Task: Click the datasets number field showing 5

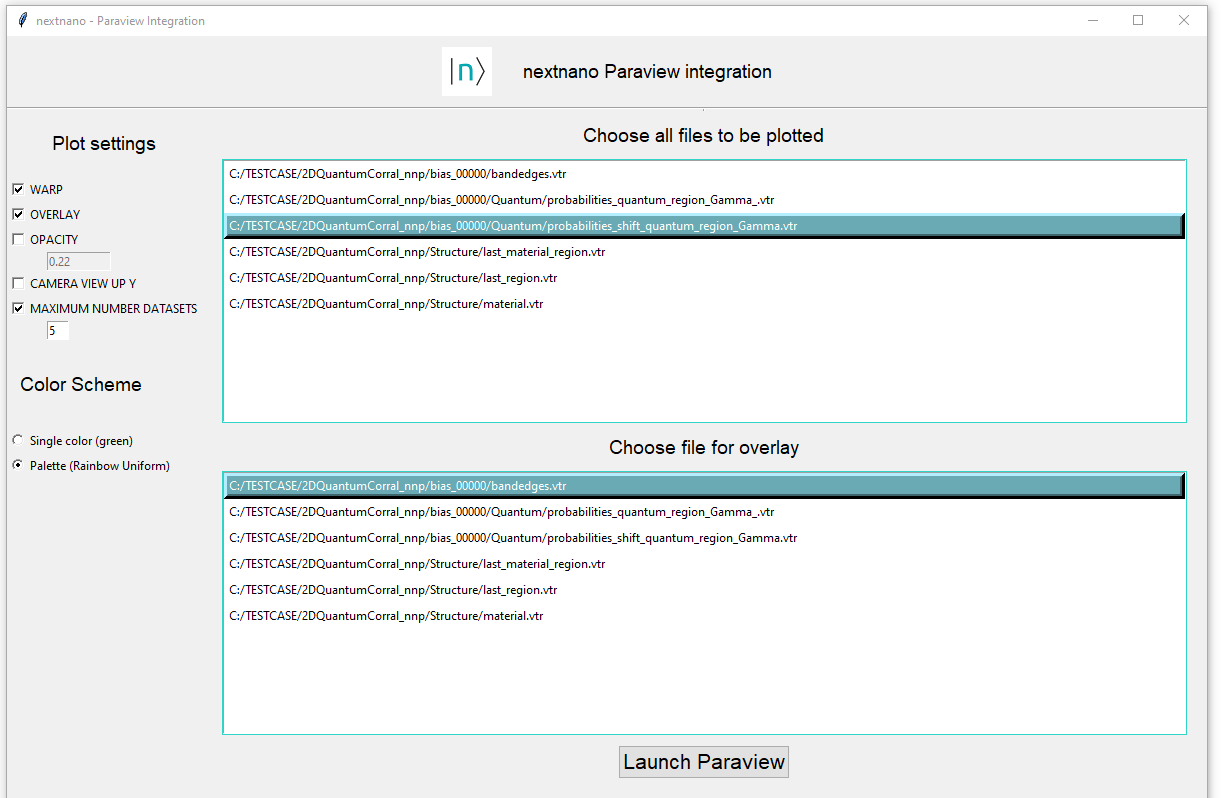Action: coord(57,330)
